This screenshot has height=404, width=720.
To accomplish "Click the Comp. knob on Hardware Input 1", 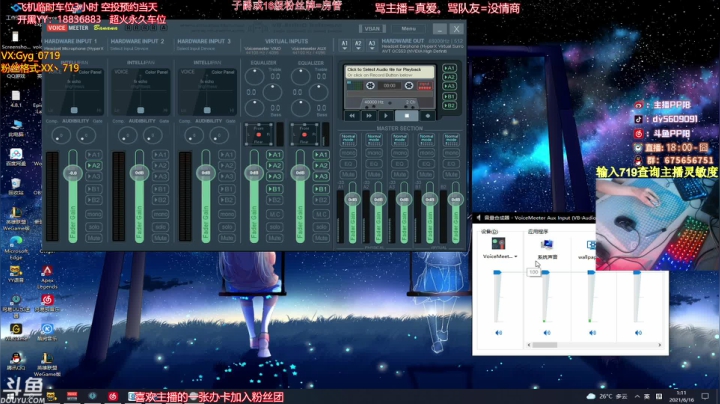I will (61, 135).
